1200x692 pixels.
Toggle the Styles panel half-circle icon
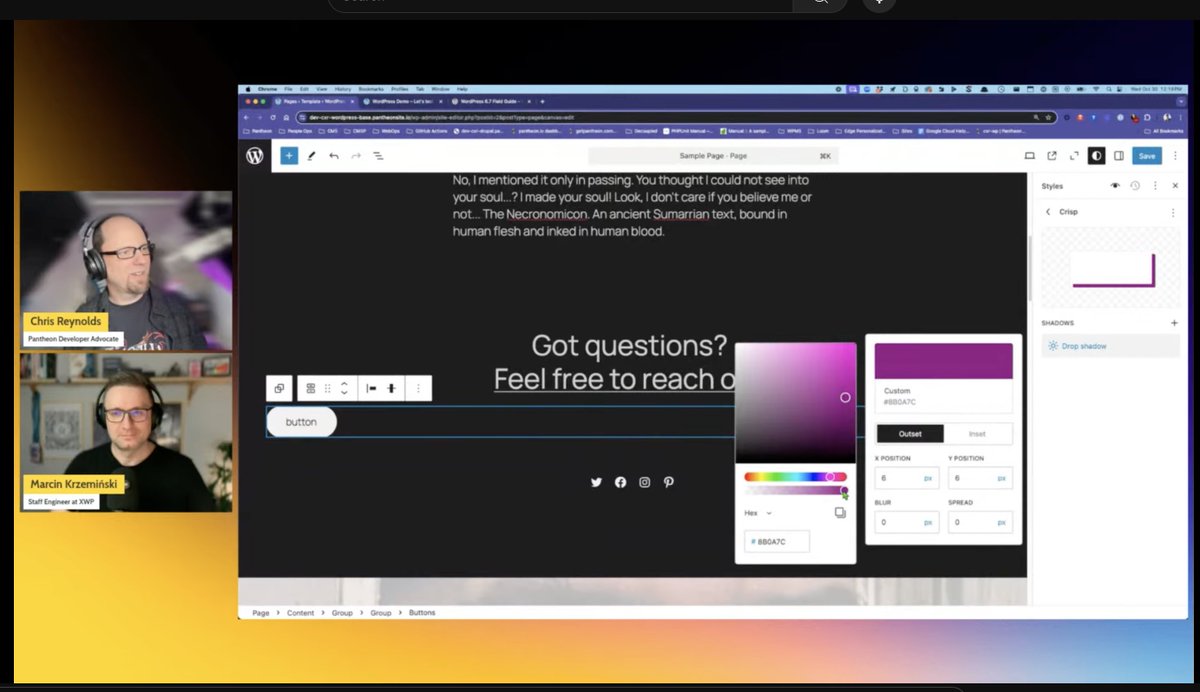(1097, 156)
